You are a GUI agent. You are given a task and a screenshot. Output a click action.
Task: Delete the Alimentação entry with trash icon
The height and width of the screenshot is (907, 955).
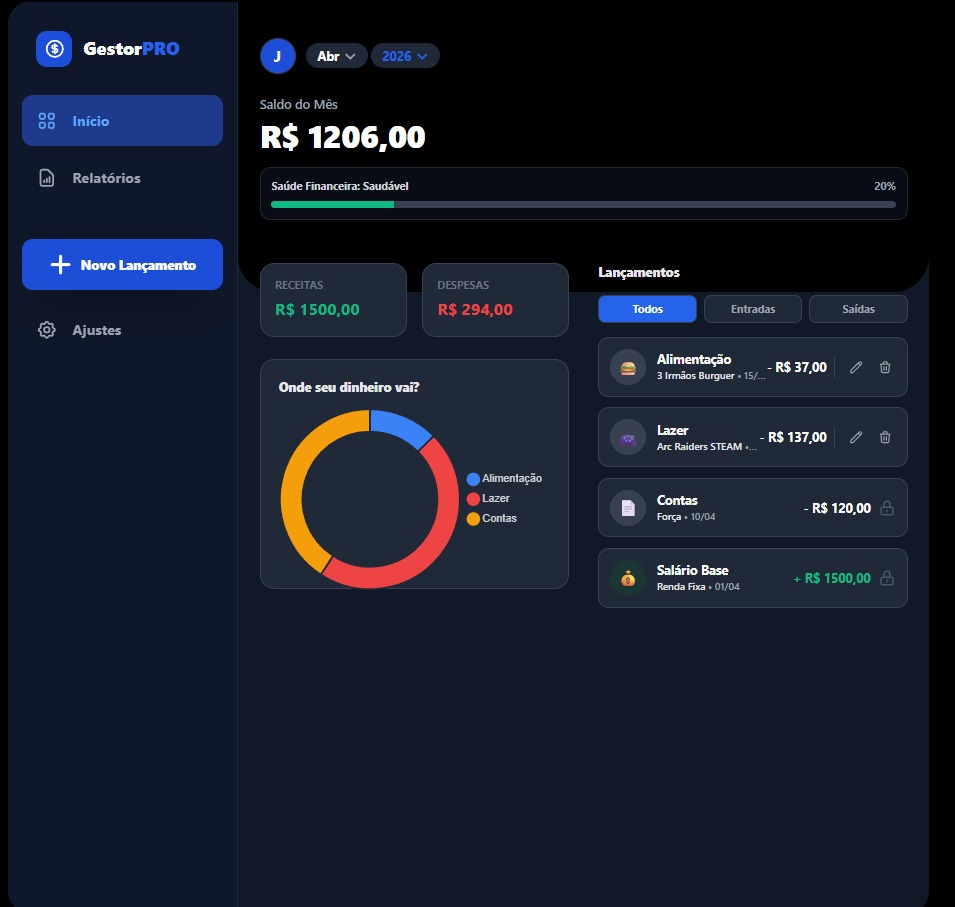click(885, 367)
